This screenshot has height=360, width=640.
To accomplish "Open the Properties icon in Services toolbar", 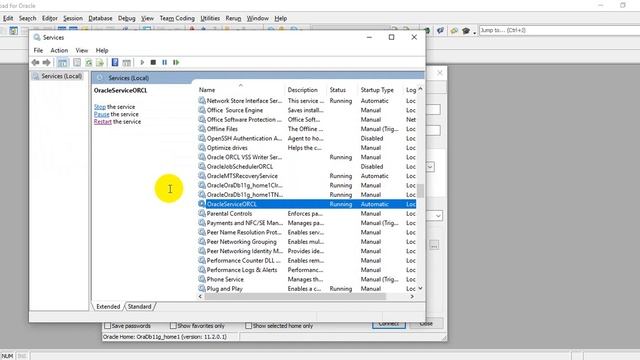I will pos(77,62).
